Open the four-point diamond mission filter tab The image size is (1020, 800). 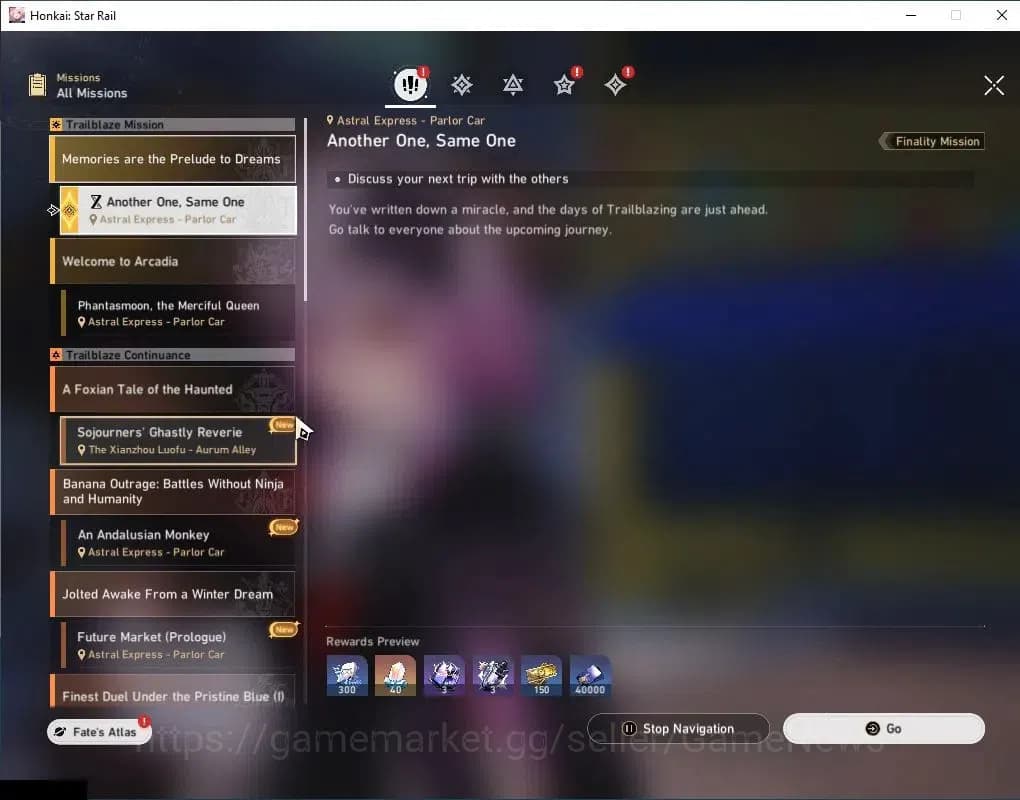[x=615, y=85]
